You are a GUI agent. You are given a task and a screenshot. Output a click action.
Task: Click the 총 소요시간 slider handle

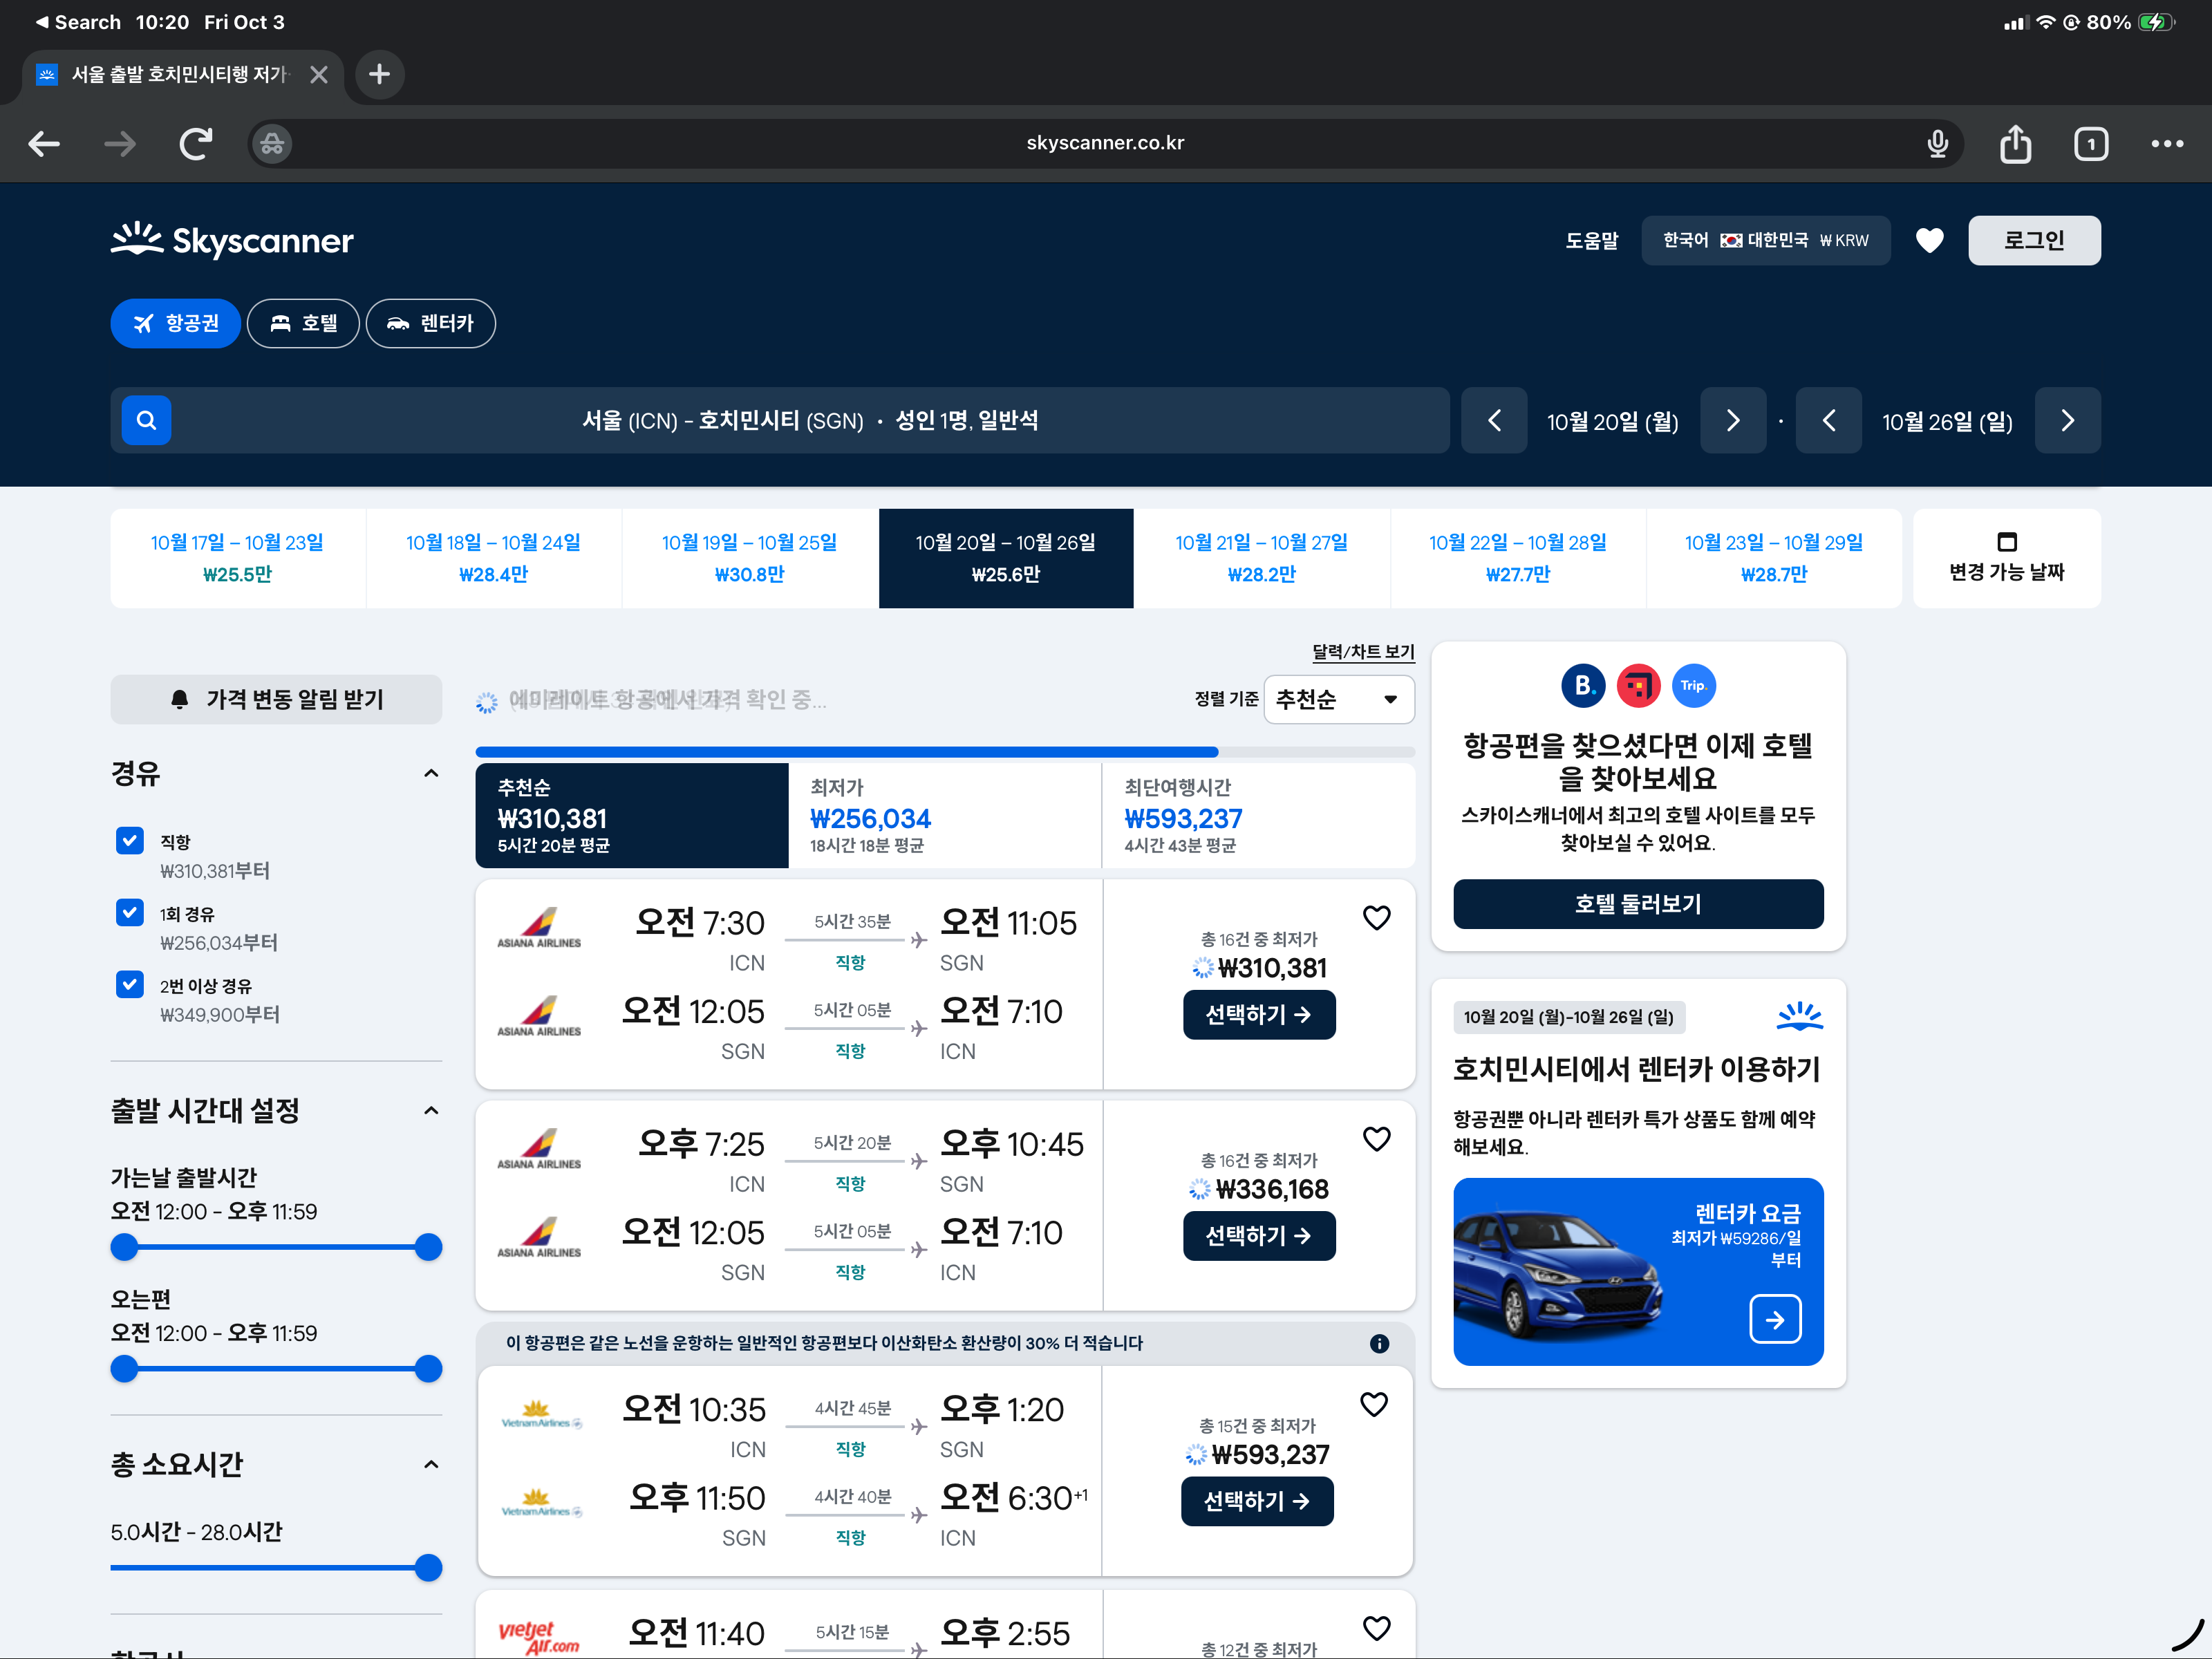pyautogui.click(x=428, y=1568)
